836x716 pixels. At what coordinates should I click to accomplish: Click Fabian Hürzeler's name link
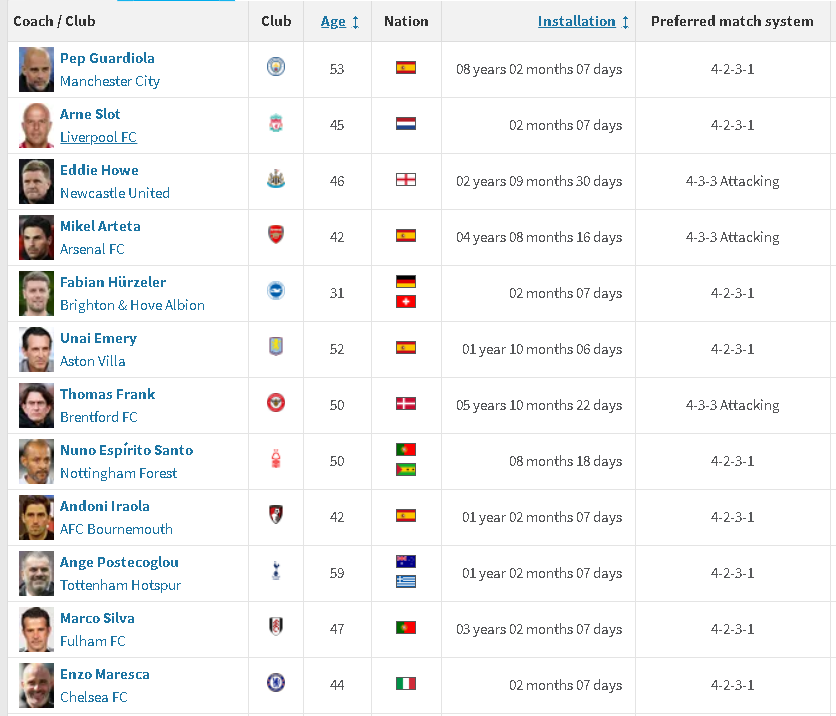(x=113, y=282)
